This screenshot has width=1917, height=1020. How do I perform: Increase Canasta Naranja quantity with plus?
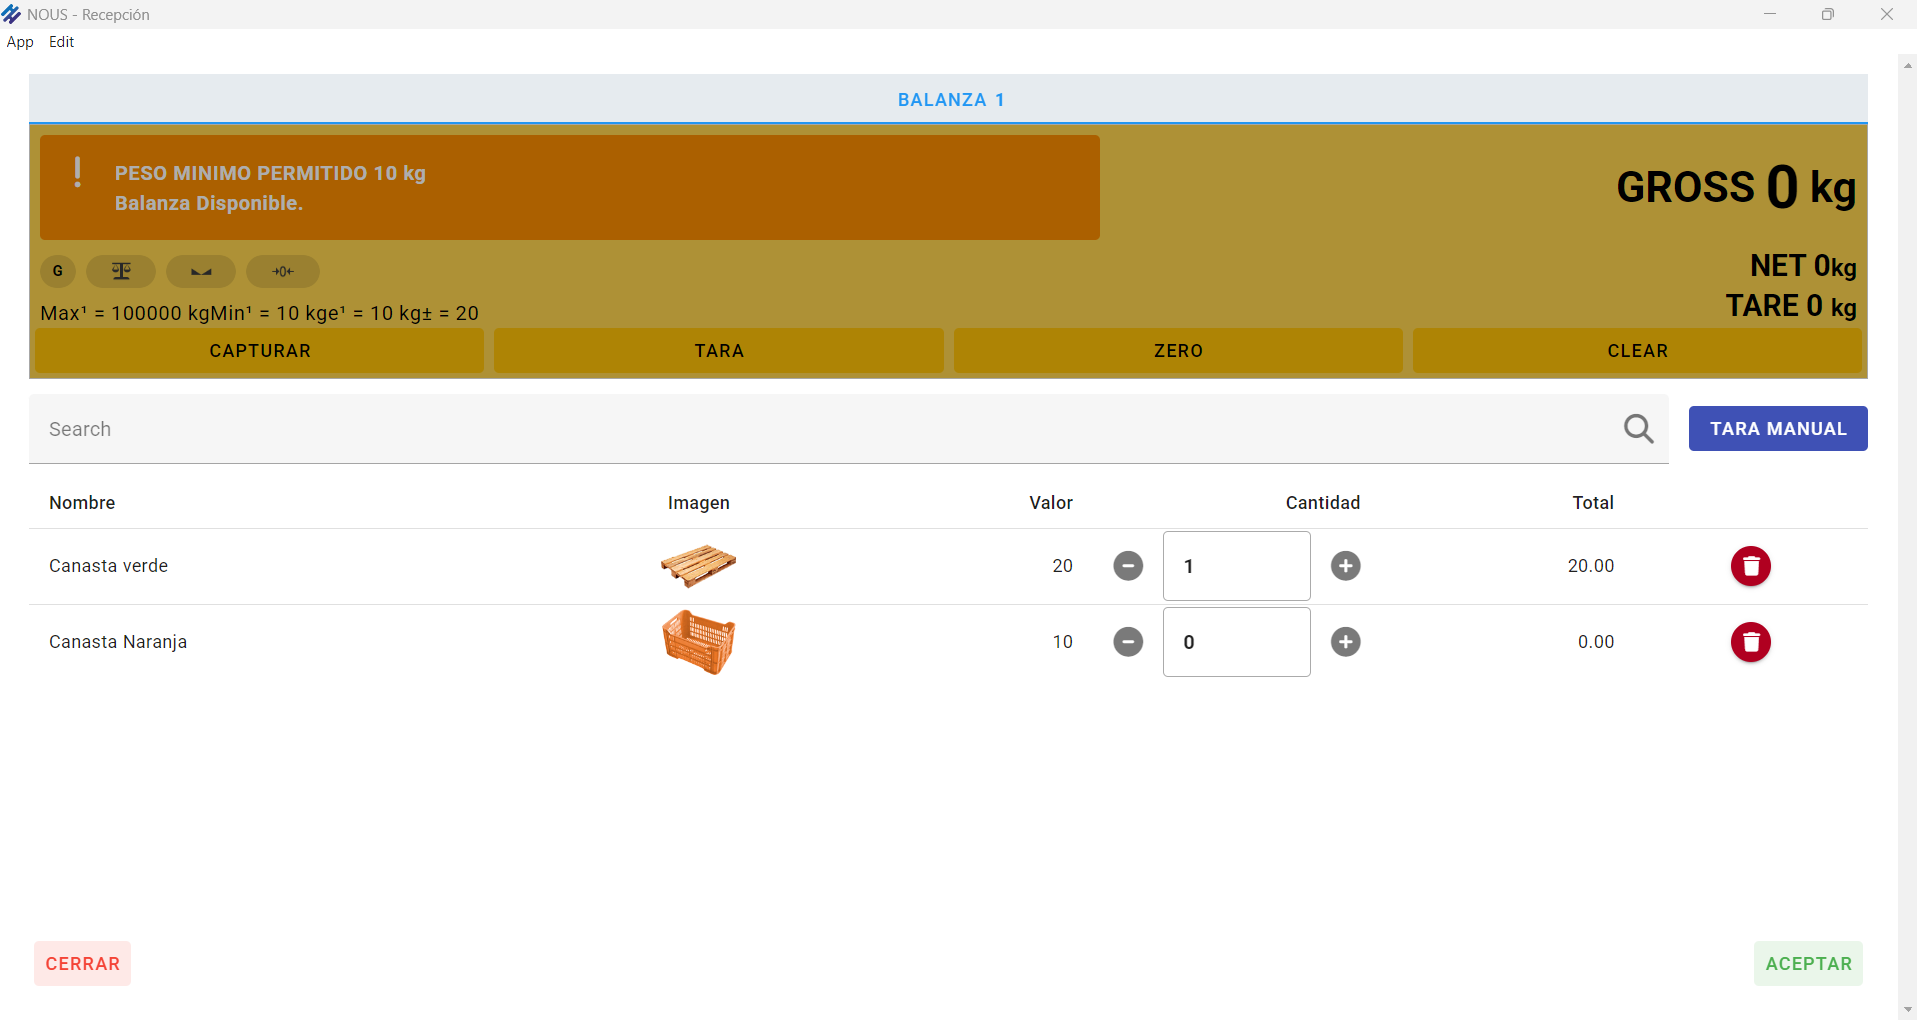[x=1345, y=642]
